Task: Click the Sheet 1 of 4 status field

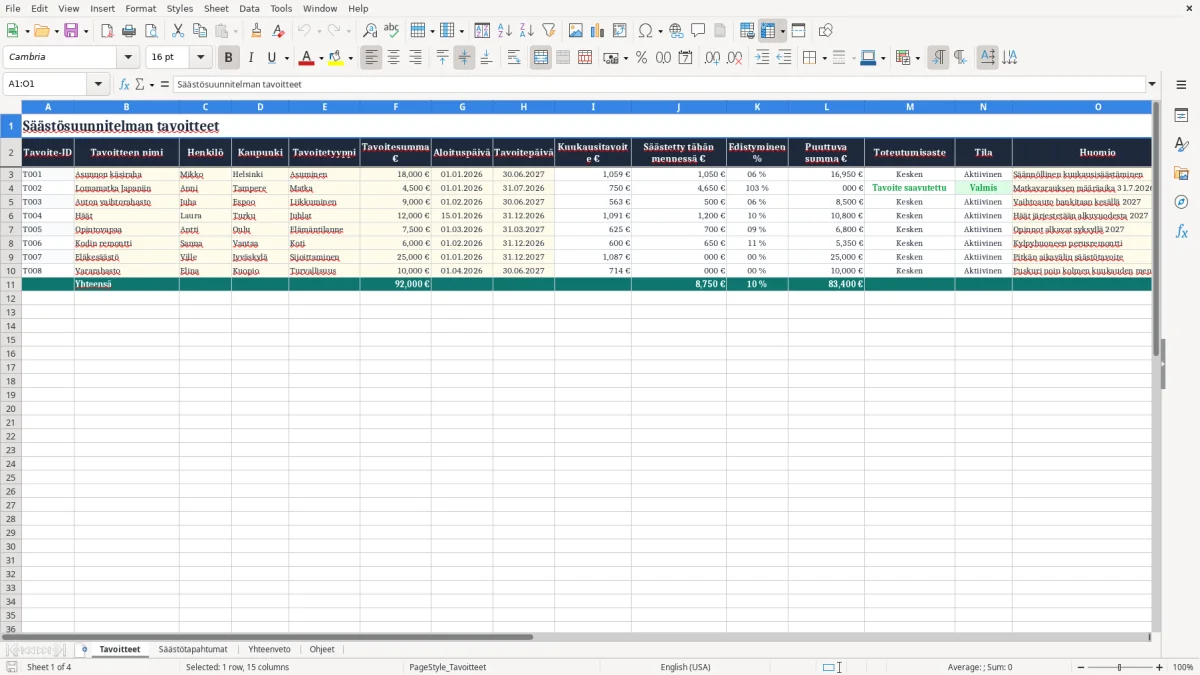Action: 49,667
